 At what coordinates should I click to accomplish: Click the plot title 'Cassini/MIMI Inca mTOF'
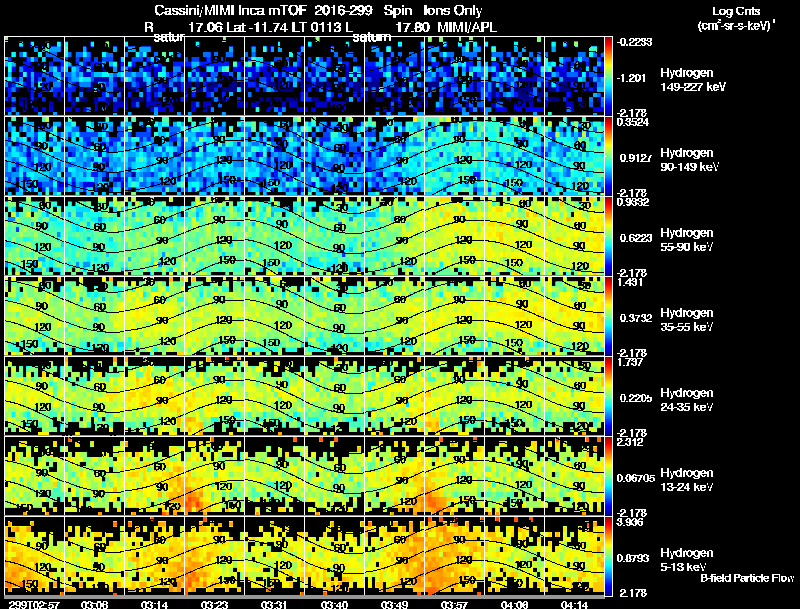[x=232, y=11]
